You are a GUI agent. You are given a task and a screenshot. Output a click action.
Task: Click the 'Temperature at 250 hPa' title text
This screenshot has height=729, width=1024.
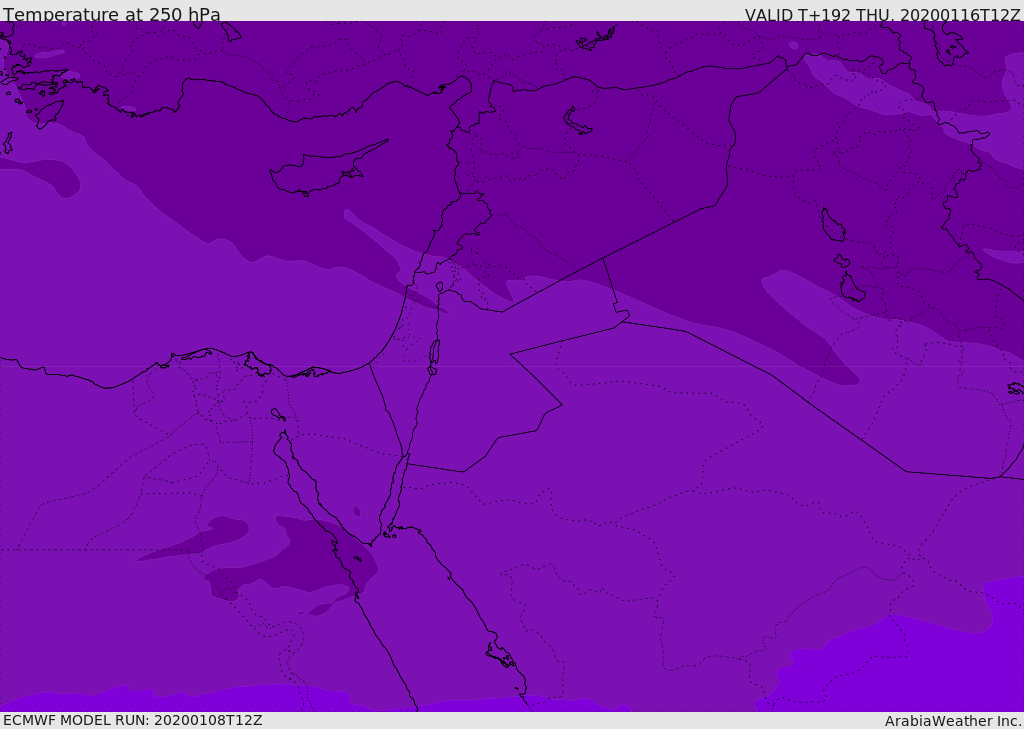click(112, 14)
